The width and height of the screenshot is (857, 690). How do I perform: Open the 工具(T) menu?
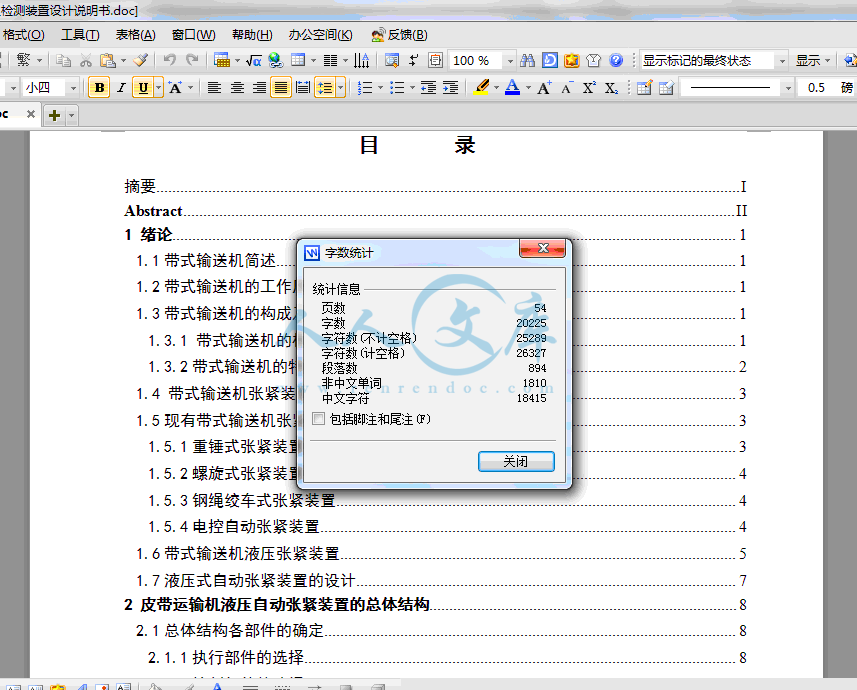pos(80,35)
